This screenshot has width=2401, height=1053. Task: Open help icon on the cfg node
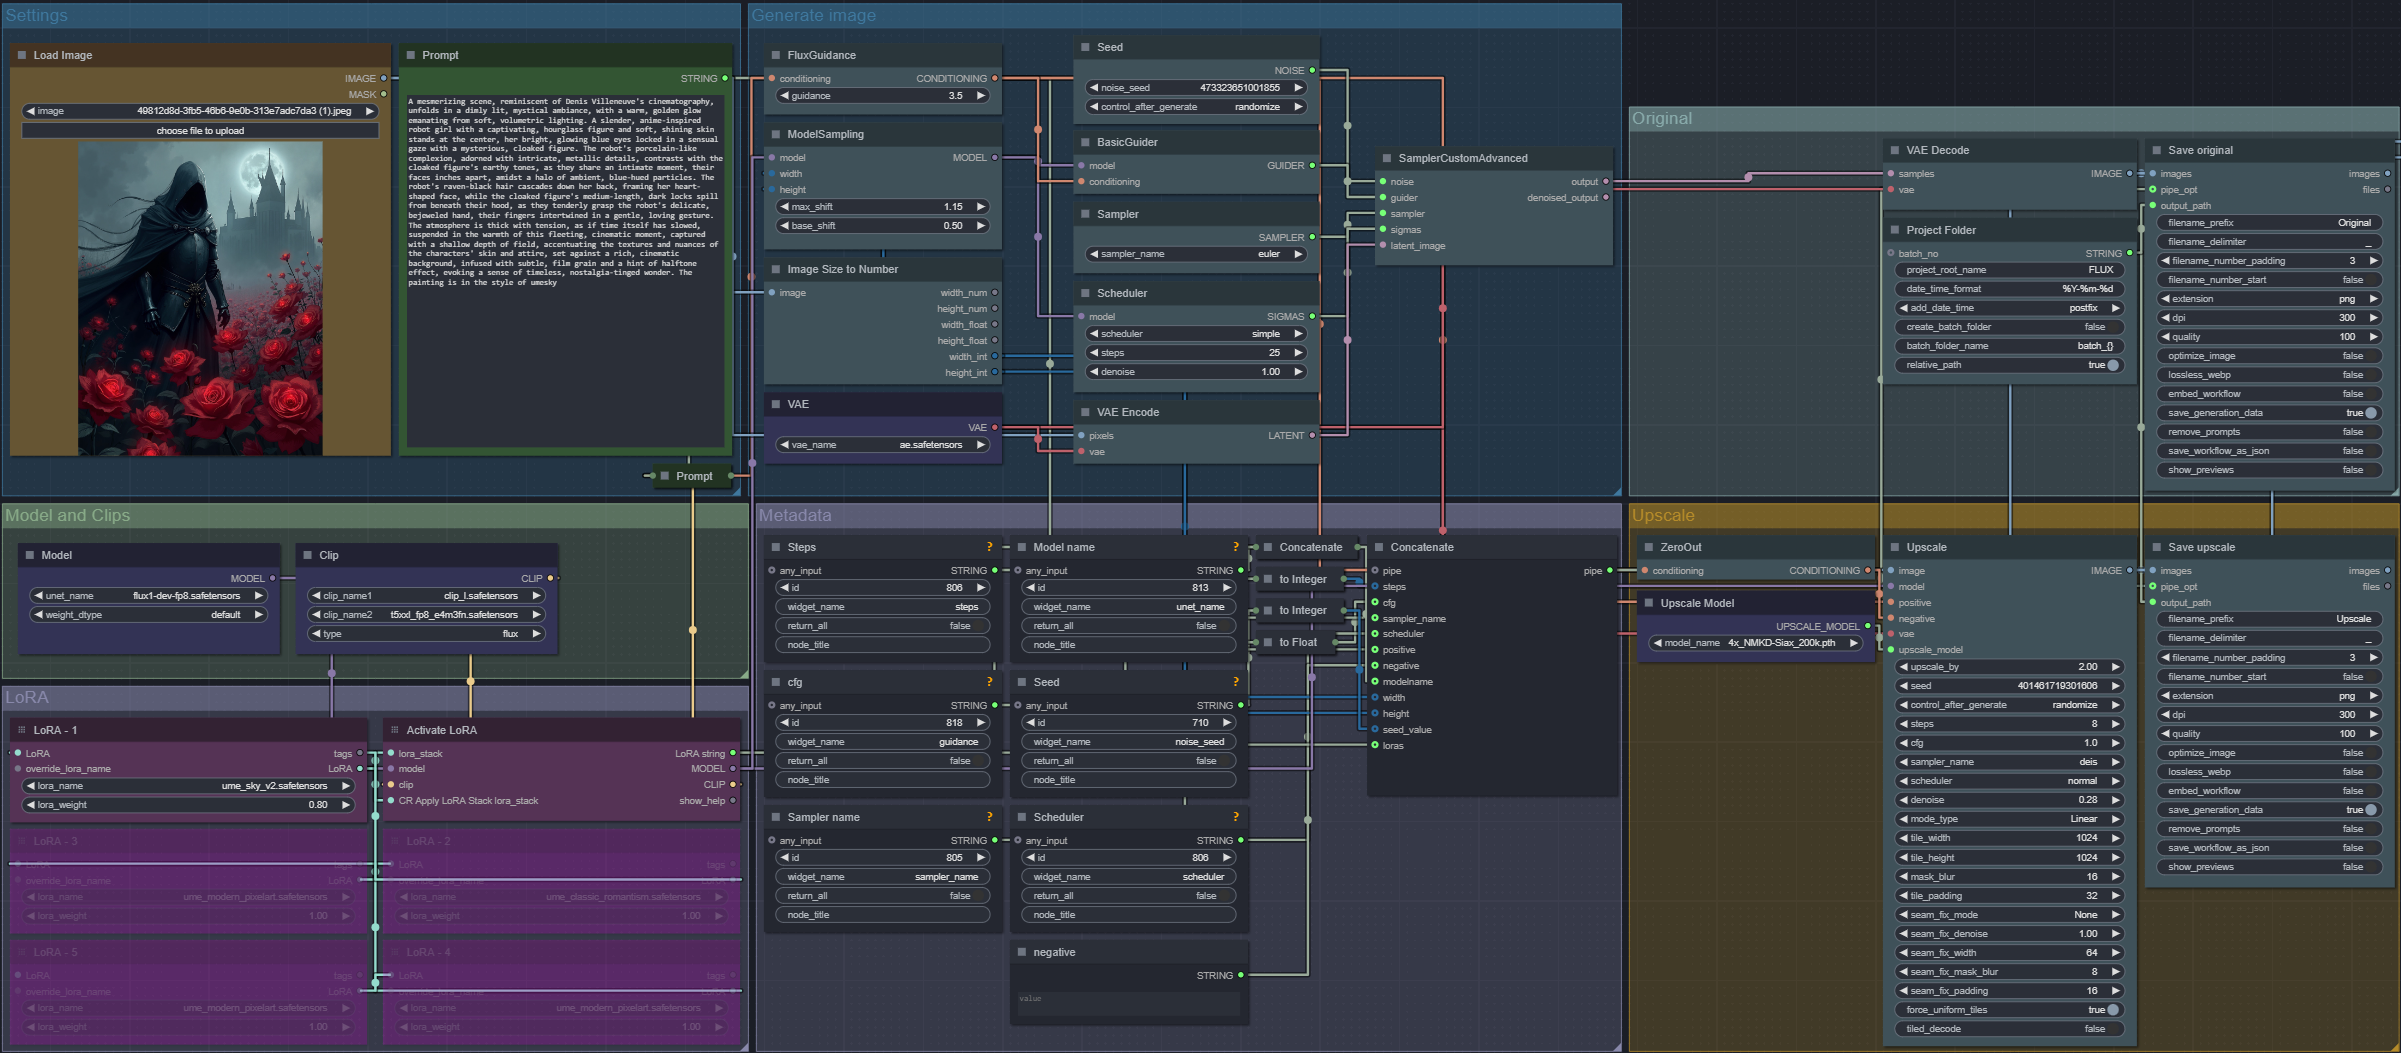pos(989,682)
